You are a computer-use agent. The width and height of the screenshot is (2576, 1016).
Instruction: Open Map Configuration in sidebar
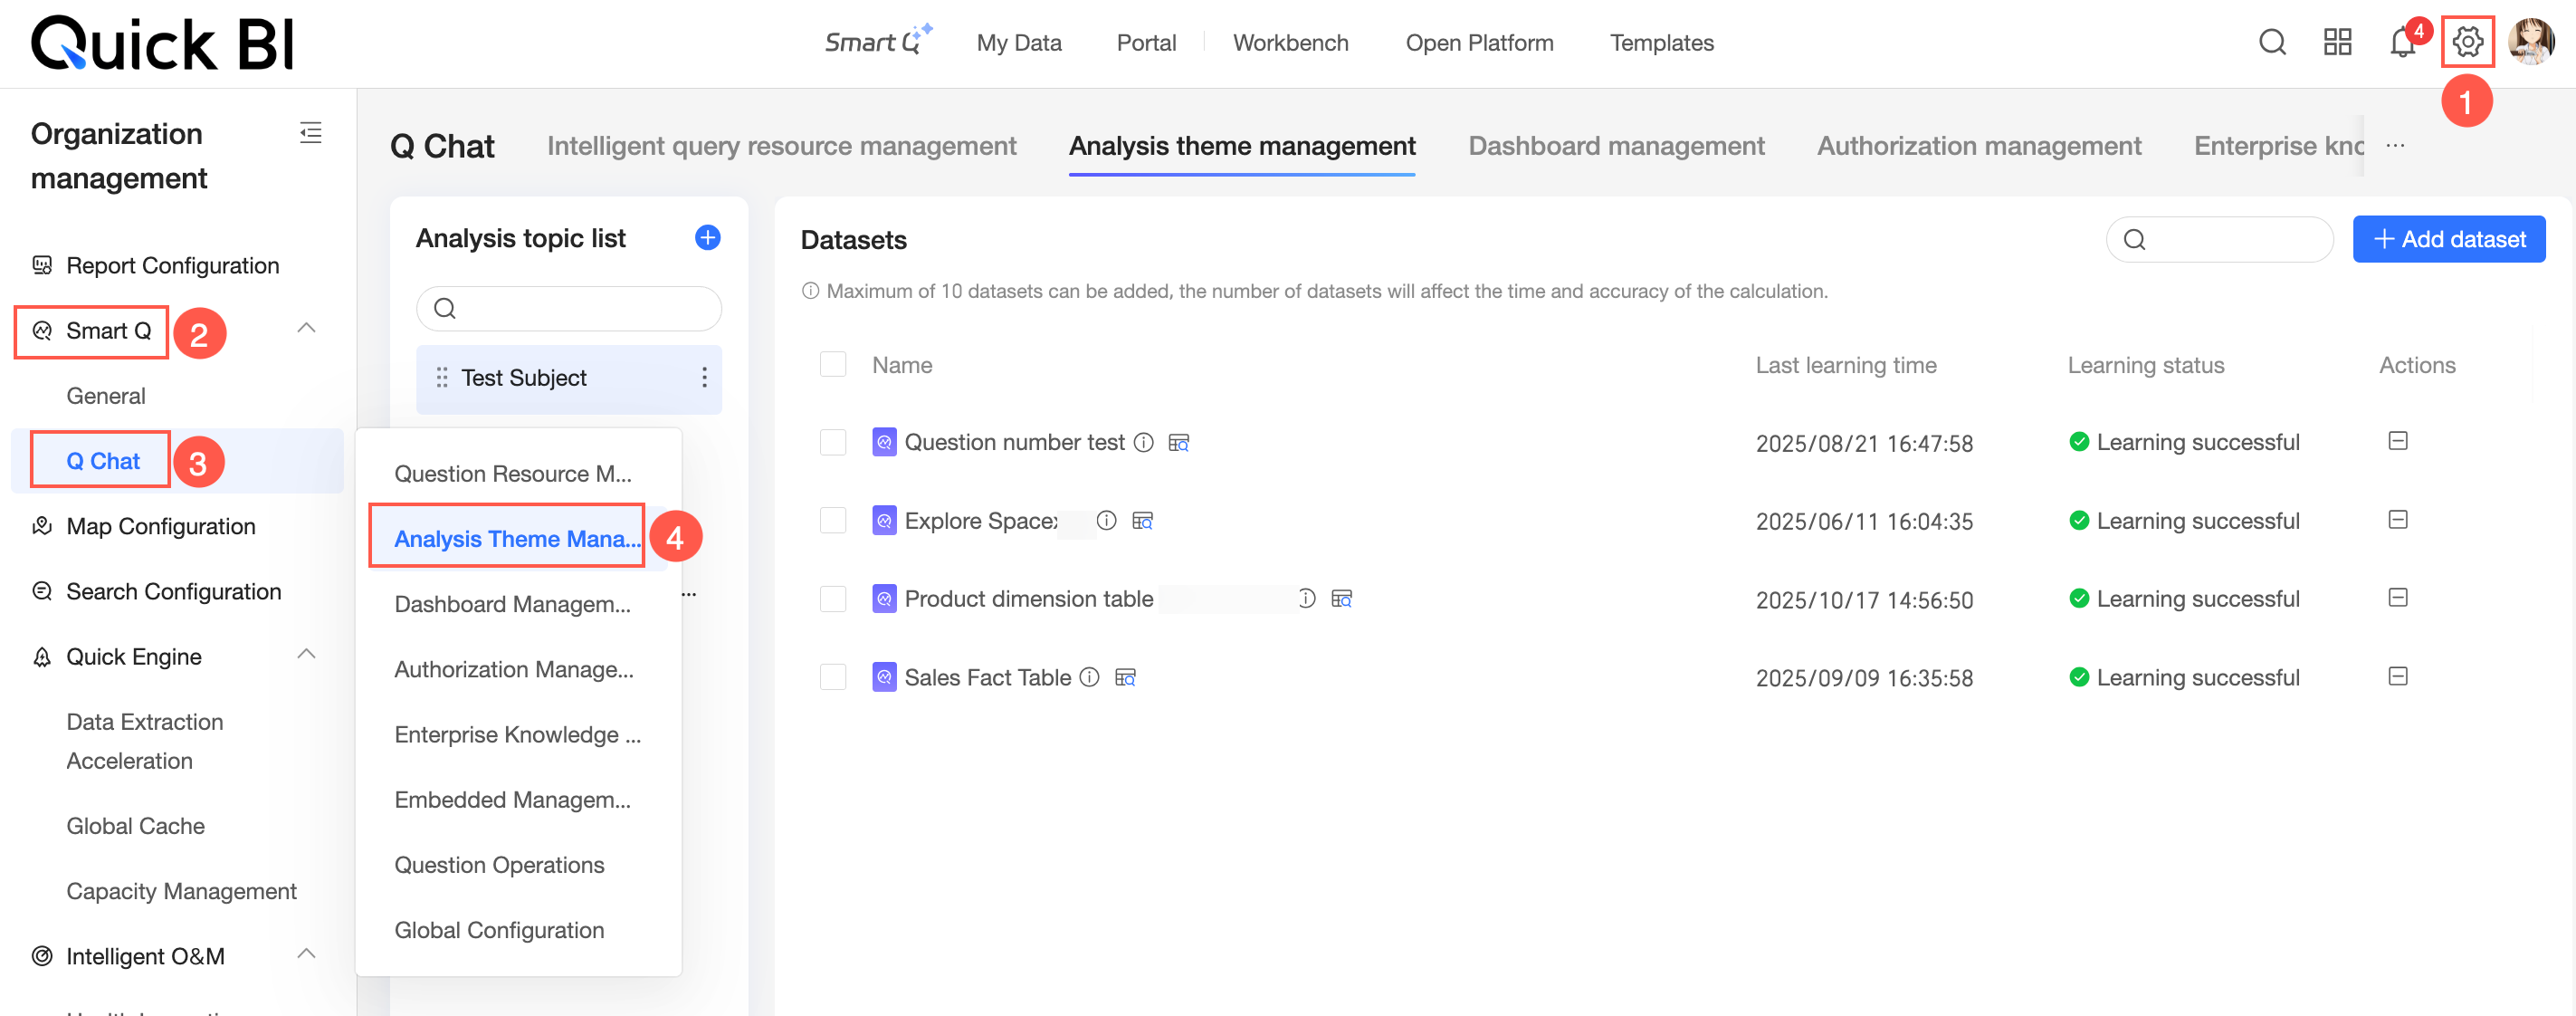[x=160, y=526]
